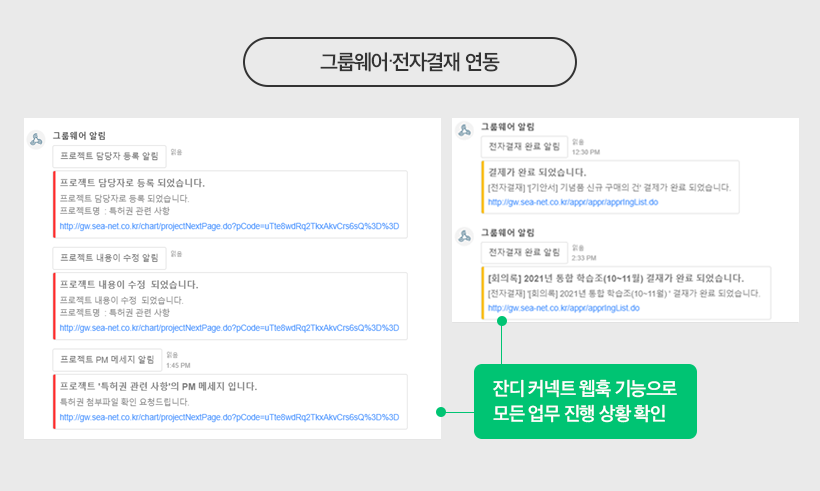Click the webhook avatar next to the 2:33 PM message
820x491 pixels.
pyautogui.click(x=464, y=236)
